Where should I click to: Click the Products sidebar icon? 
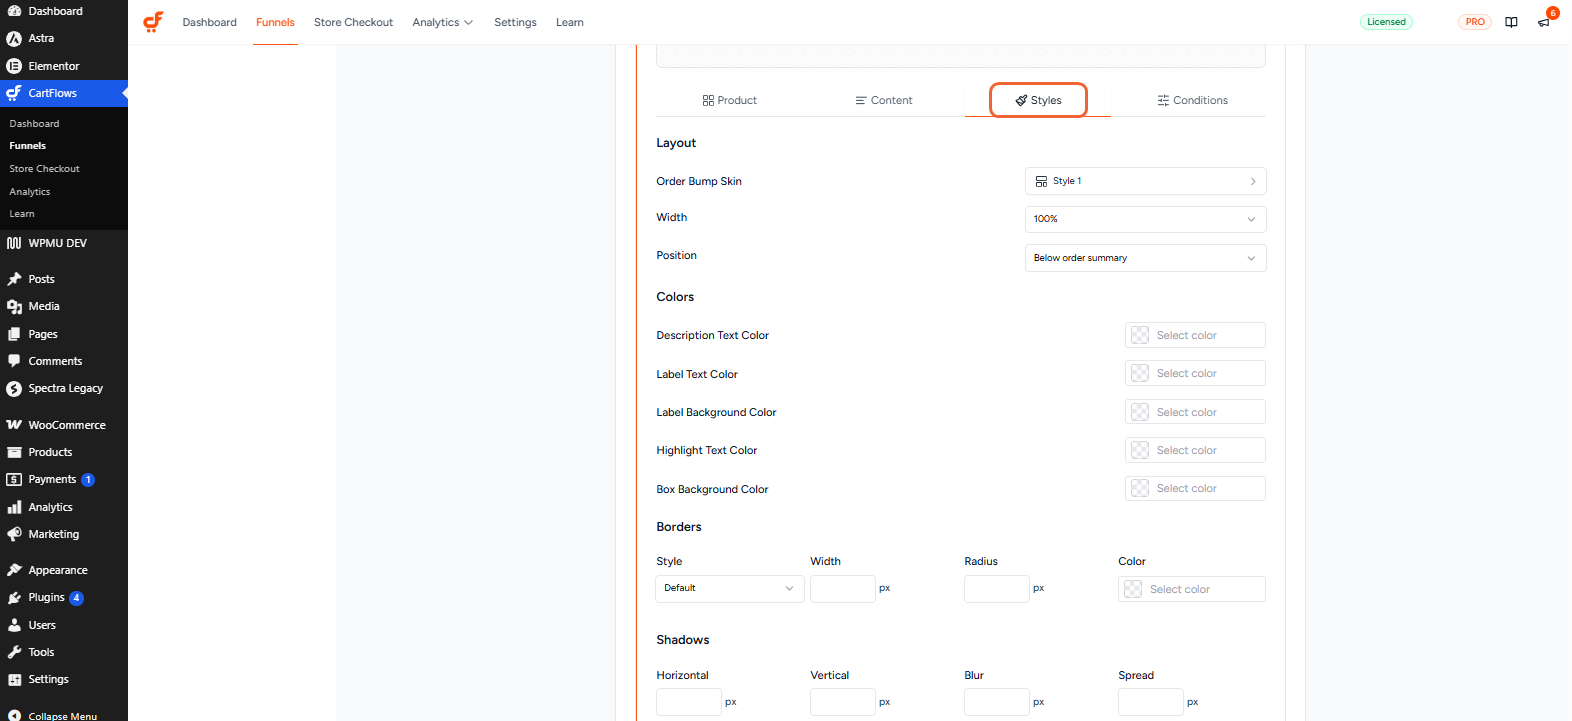(14, 452)
